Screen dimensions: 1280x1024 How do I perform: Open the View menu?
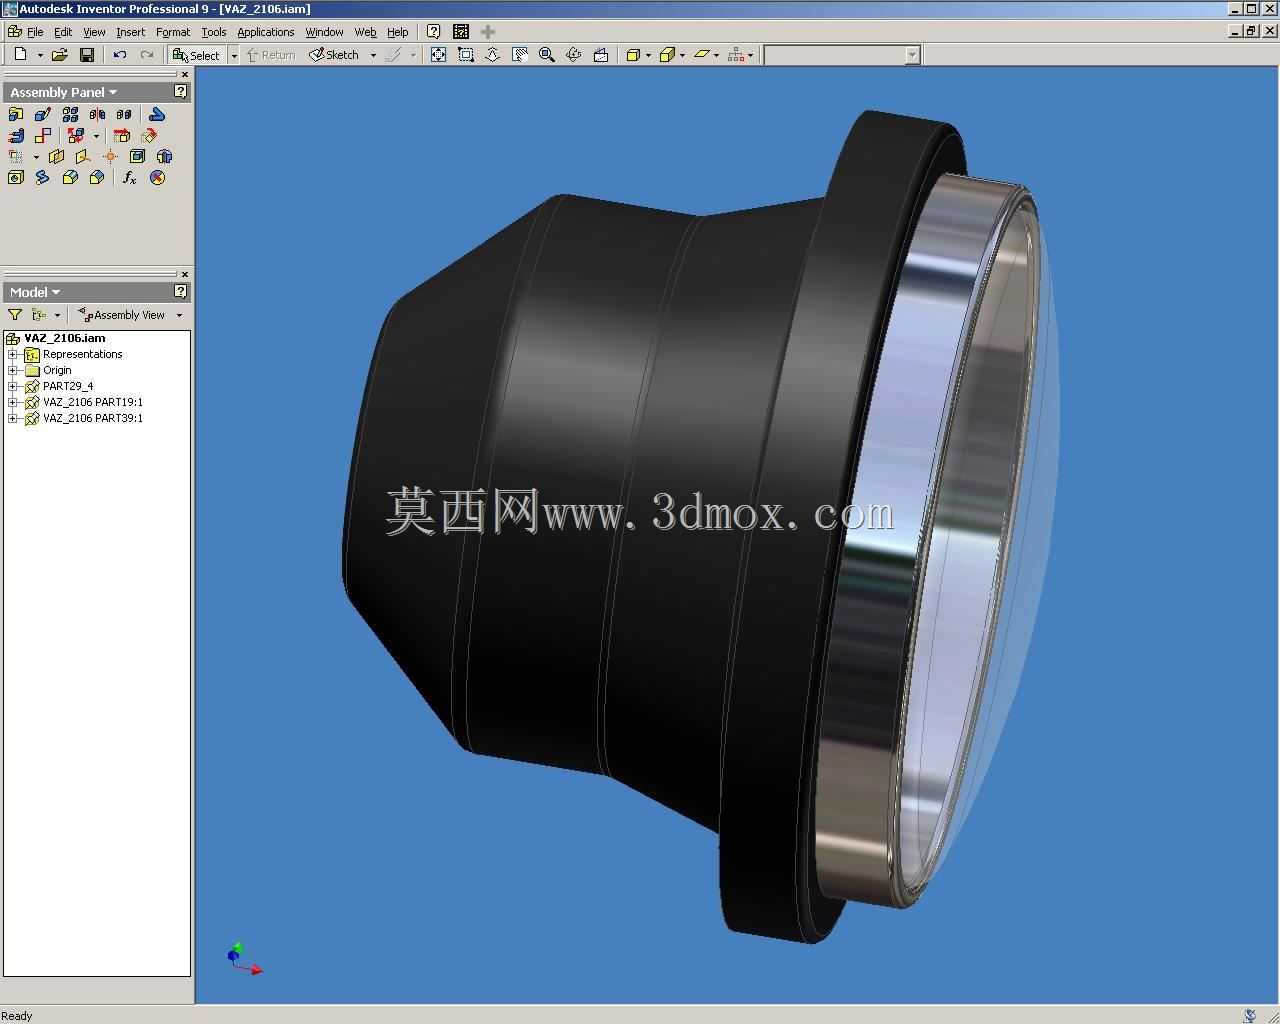[94, 32]
